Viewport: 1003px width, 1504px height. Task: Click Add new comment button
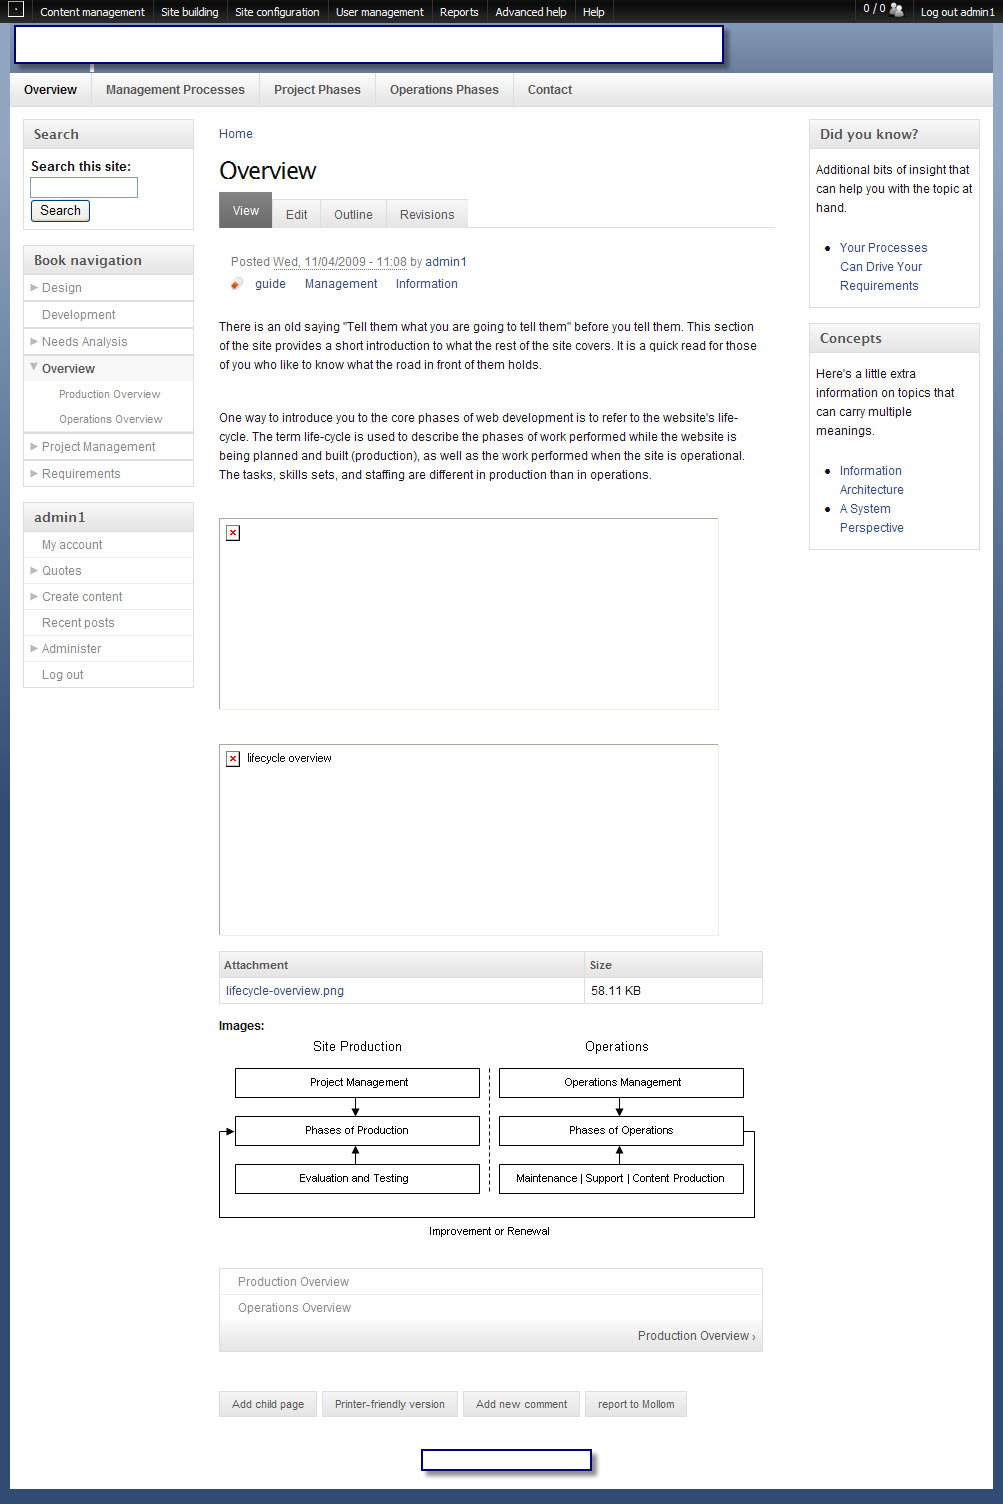coord(521,1404)
